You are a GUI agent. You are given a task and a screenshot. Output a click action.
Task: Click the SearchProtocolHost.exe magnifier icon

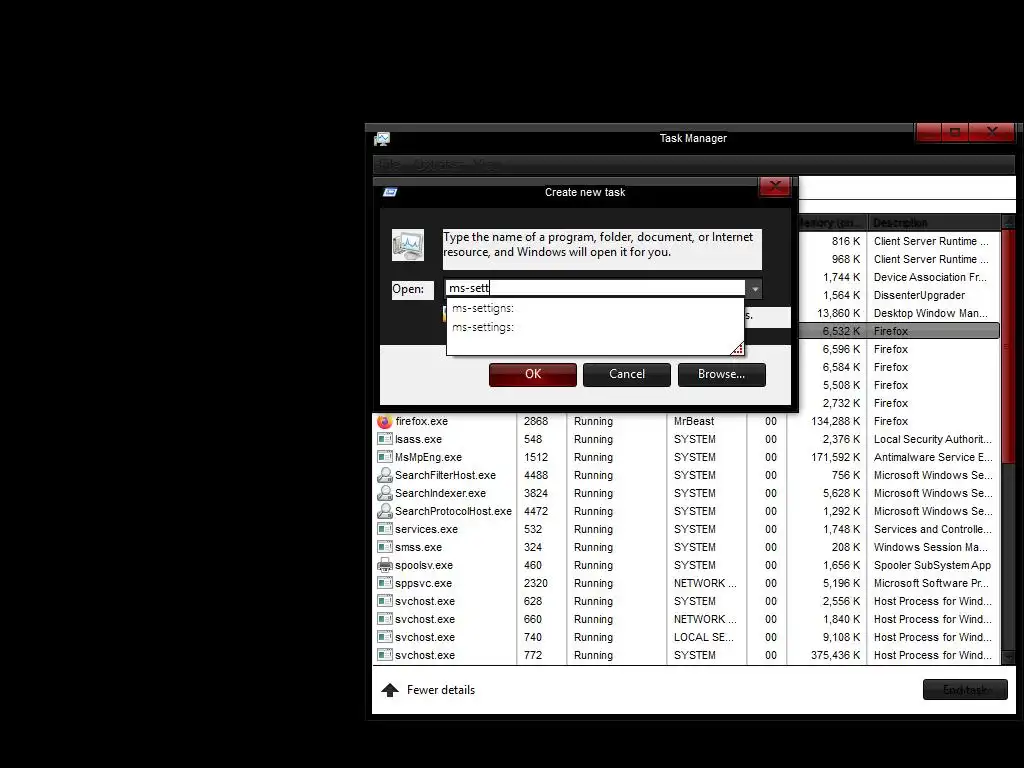point(385,511)
